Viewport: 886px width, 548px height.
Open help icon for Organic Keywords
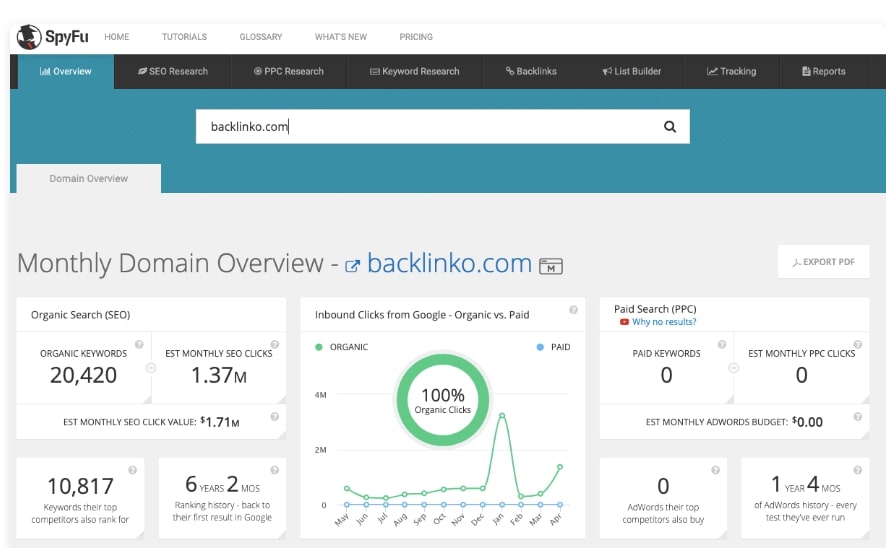point(139,344)
